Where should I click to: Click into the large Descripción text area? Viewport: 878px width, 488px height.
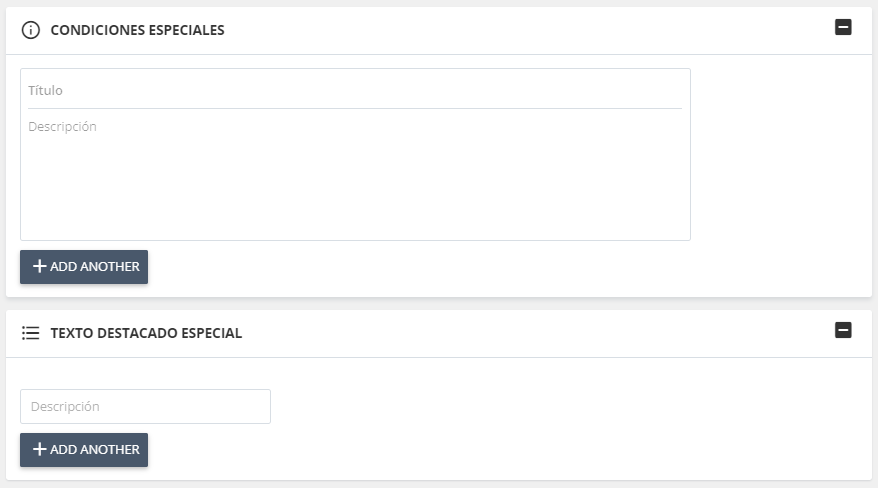coord(354,172)
